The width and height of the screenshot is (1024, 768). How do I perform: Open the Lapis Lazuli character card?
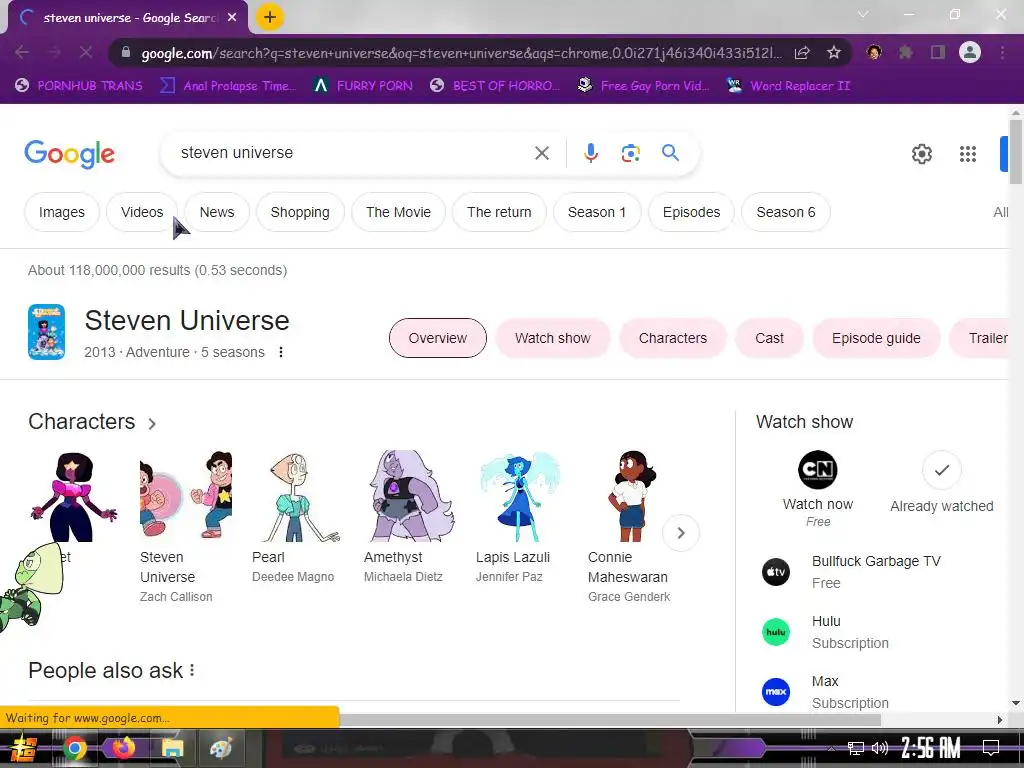[x=521, y=517]
